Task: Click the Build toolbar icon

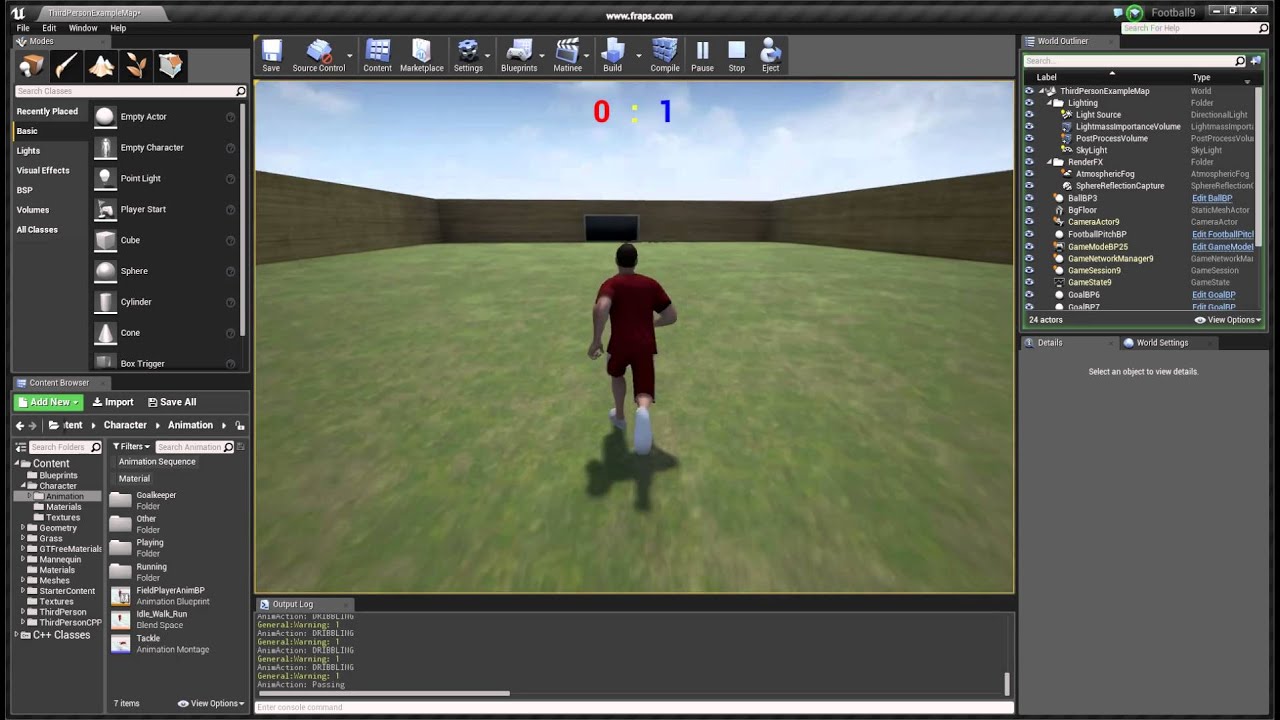Action: click(x=612, y=55)
